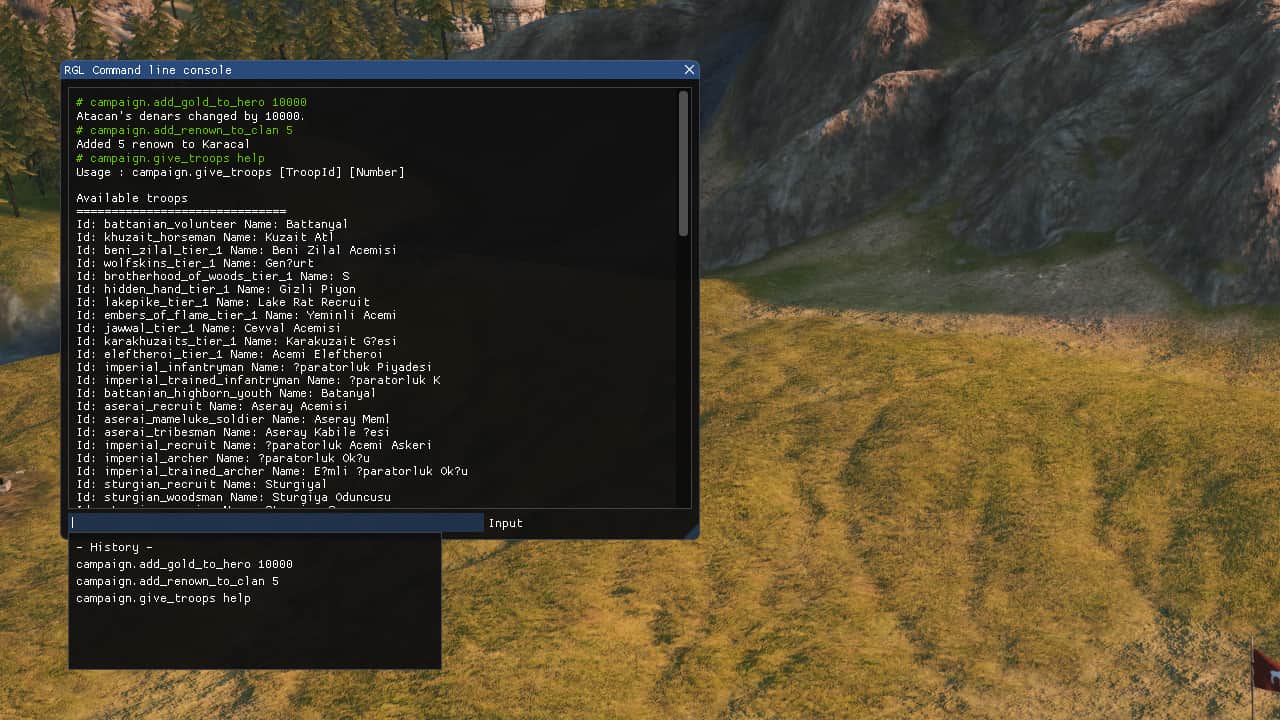The width and height of the screenshot is (1280, 720).
Task: Click the 'Added 5 renown to Karacal' line
Action: [x=163, y=144]
